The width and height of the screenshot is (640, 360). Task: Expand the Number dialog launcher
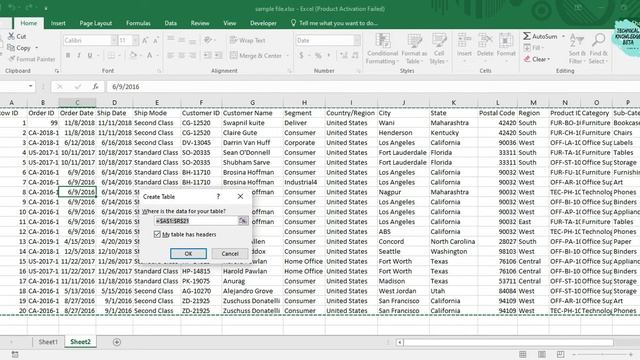pyautogui.click(x=359, y=71)
